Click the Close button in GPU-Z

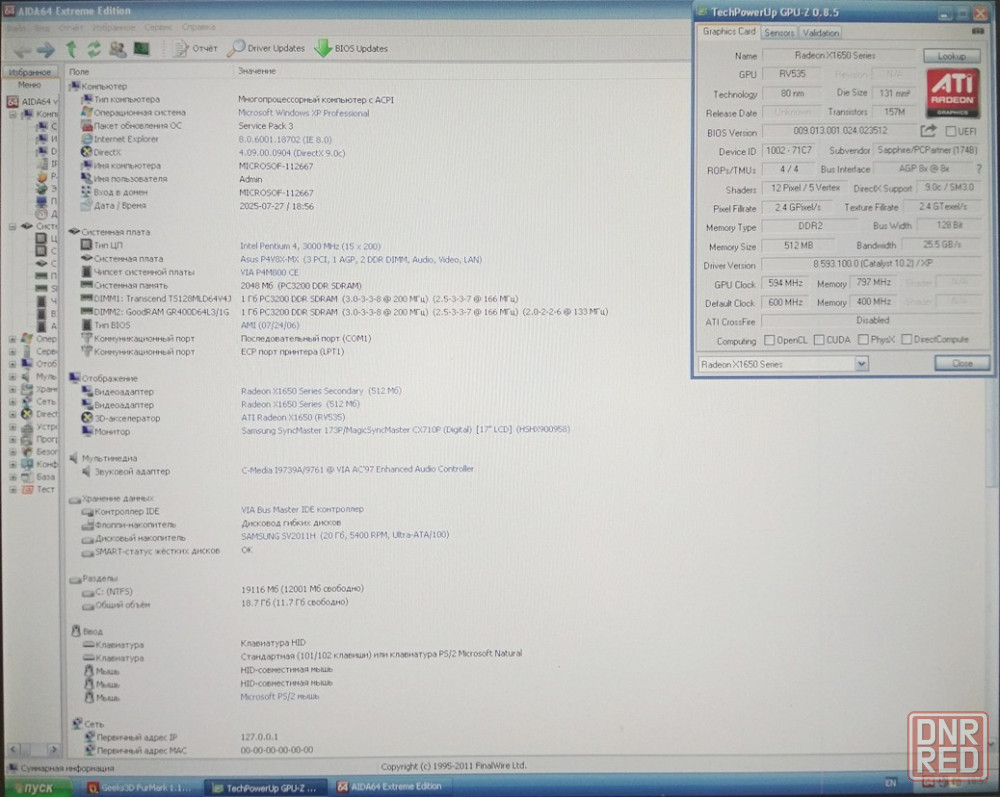point(962,363)
